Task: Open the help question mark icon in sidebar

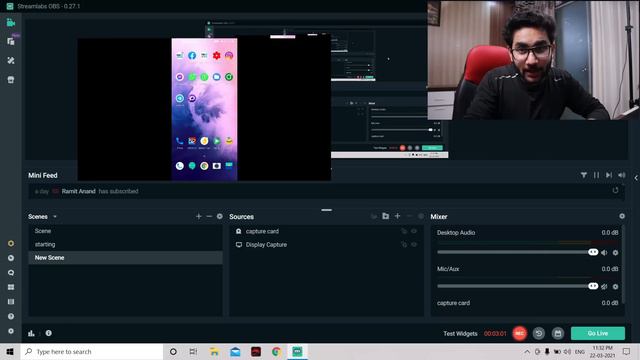Action: 11,316
